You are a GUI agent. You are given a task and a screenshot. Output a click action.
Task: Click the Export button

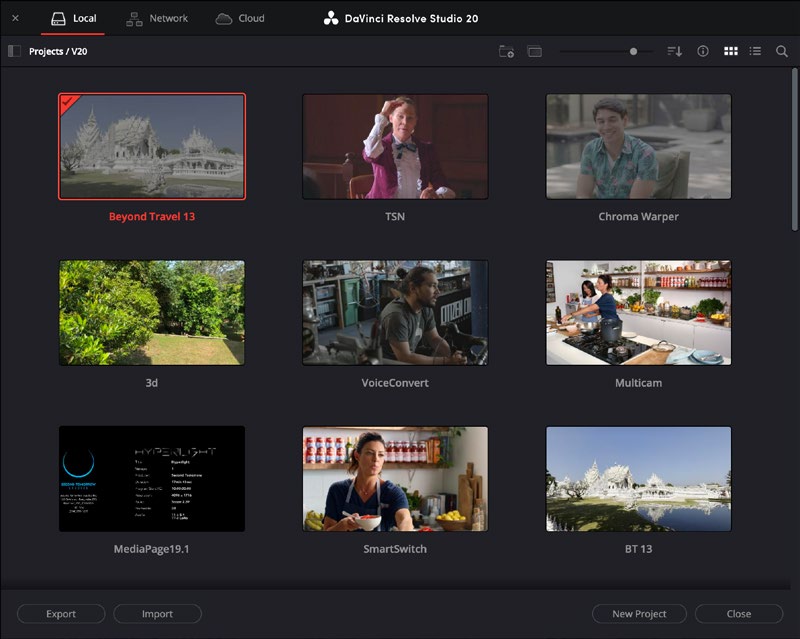(61, 614)
